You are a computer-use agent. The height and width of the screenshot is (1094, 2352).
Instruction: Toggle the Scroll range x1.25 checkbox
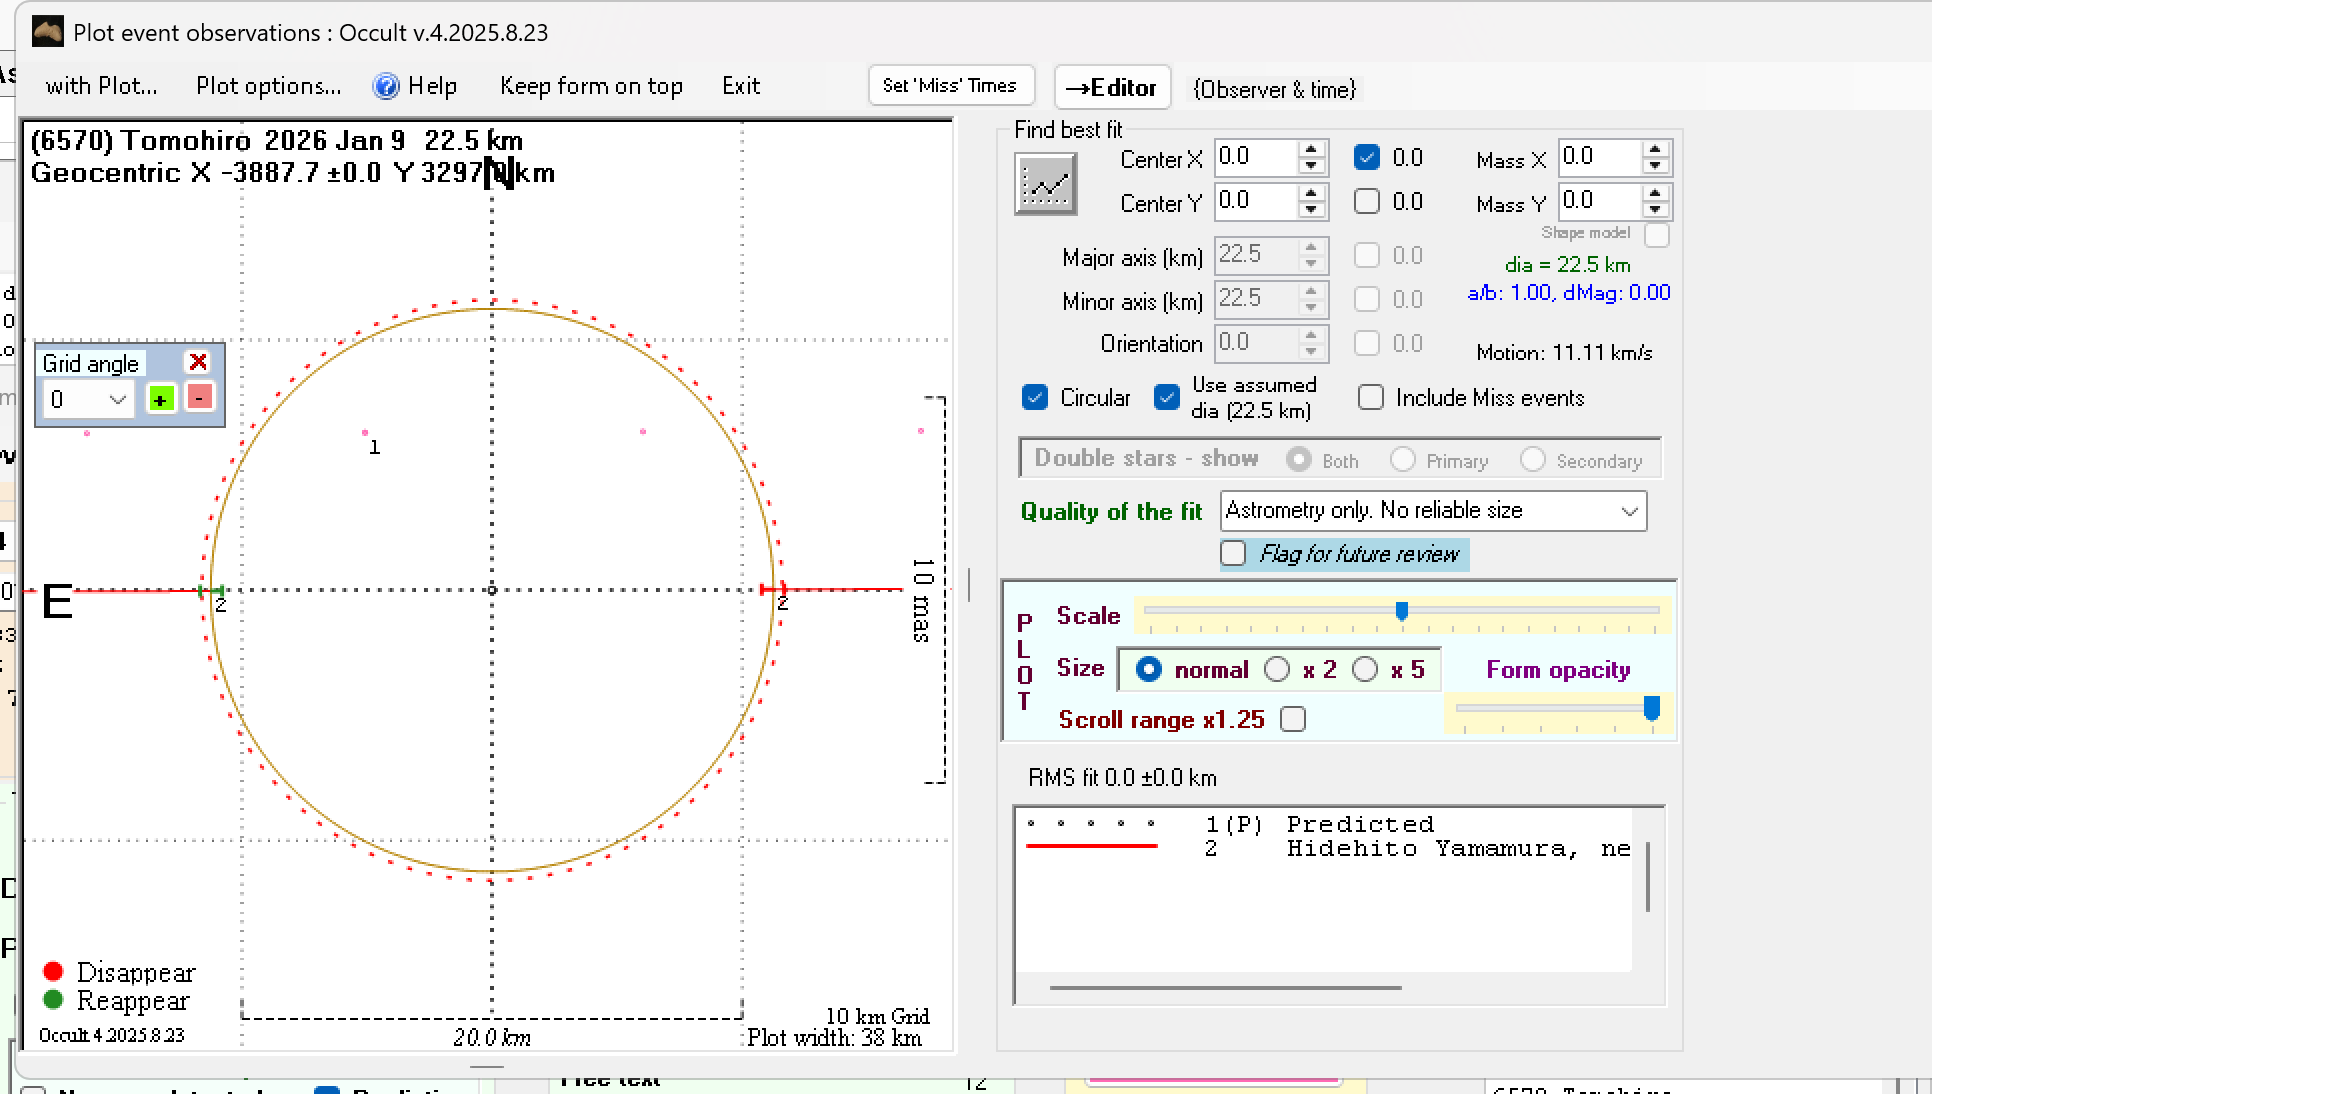click(1293, 720)
